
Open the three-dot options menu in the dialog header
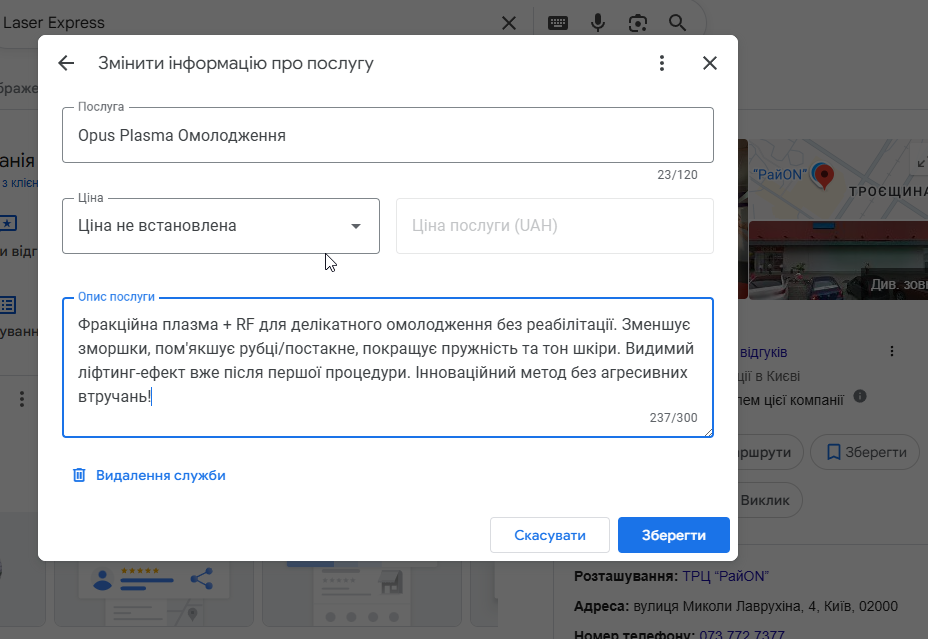tap(662, 63)
